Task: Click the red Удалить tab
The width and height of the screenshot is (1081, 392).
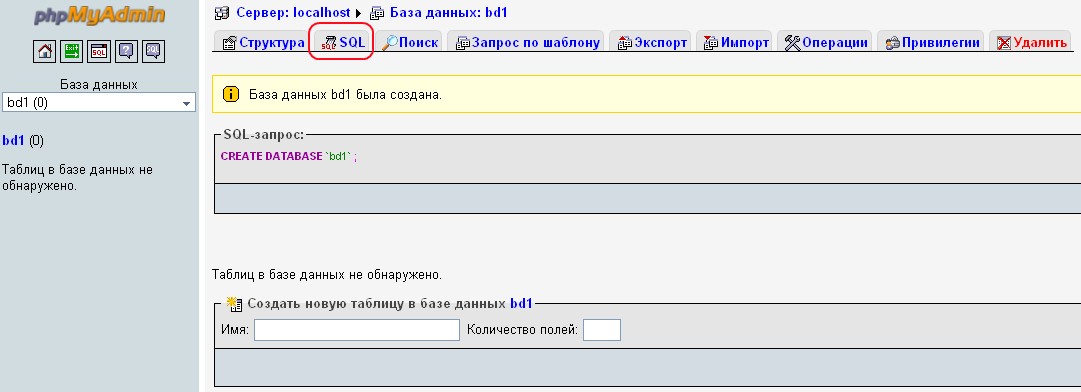Action: pyautogui.click(x=1031, y=42)
